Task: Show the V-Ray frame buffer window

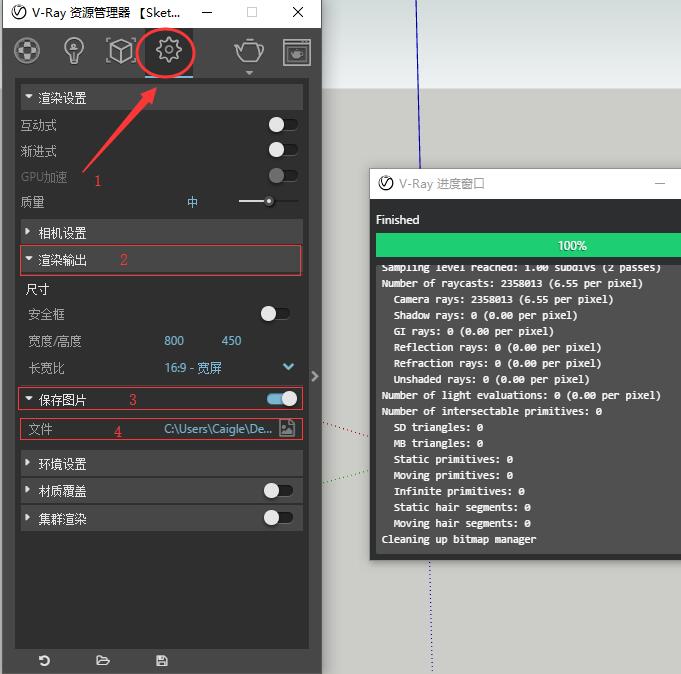Action: pyautogui.click(x=297, y=53)
